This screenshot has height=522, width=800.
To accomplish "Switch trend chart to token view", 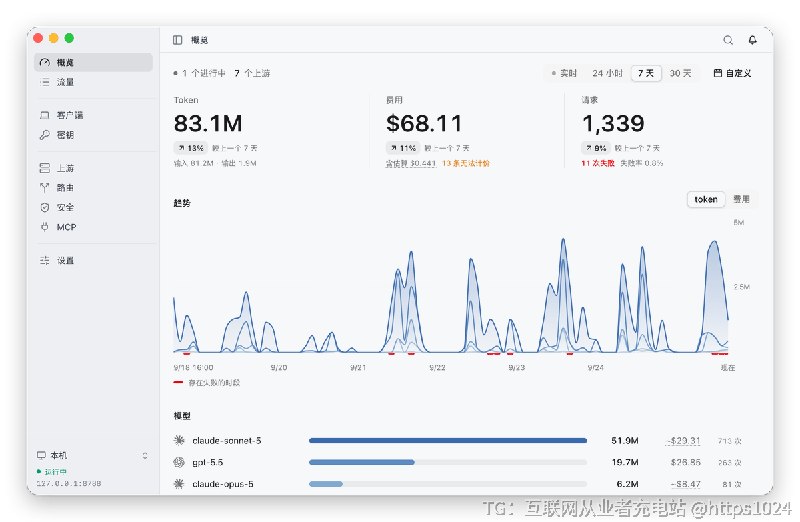I will click(706, 200).
